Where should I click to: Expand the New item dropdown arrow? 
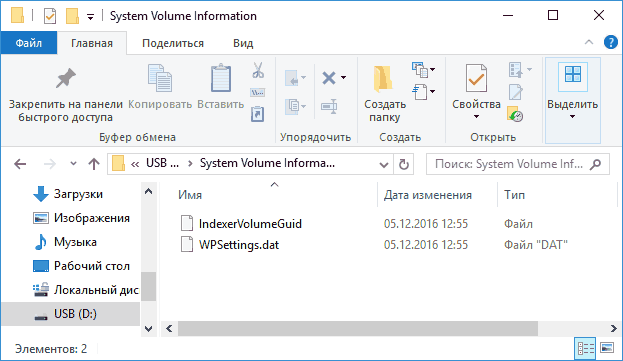[x=432, y=69]
